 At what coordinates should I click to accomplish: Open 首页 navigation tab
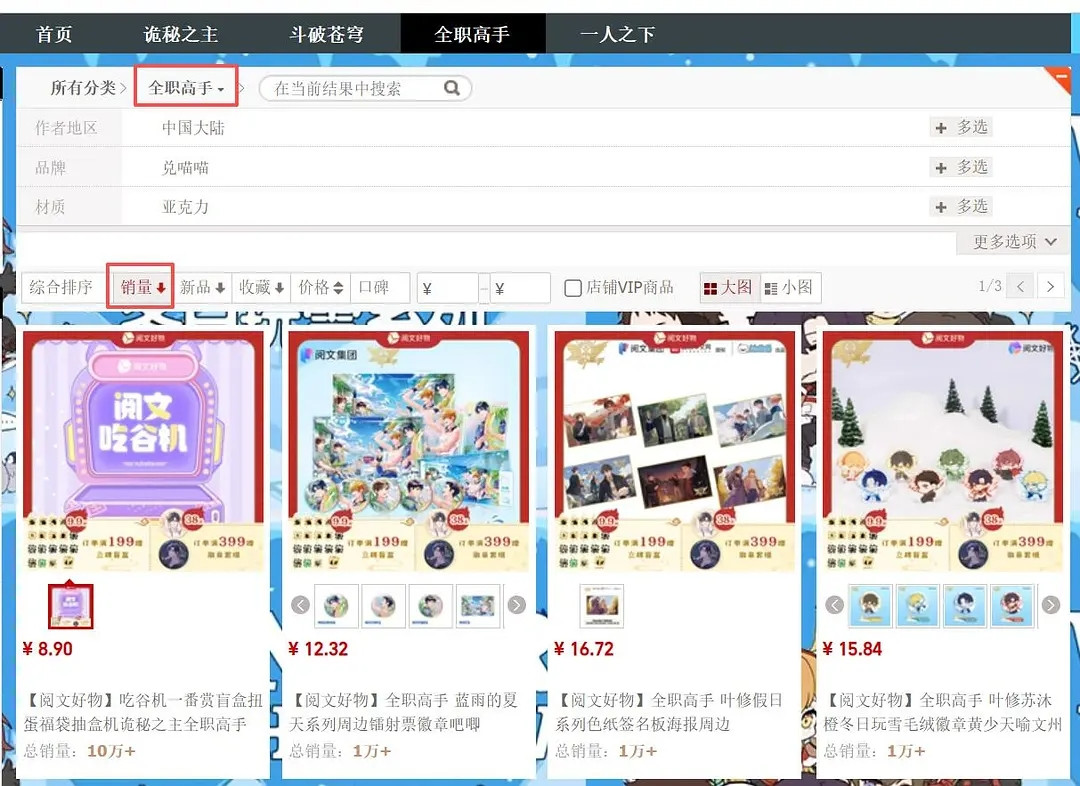tap(54, 34)
